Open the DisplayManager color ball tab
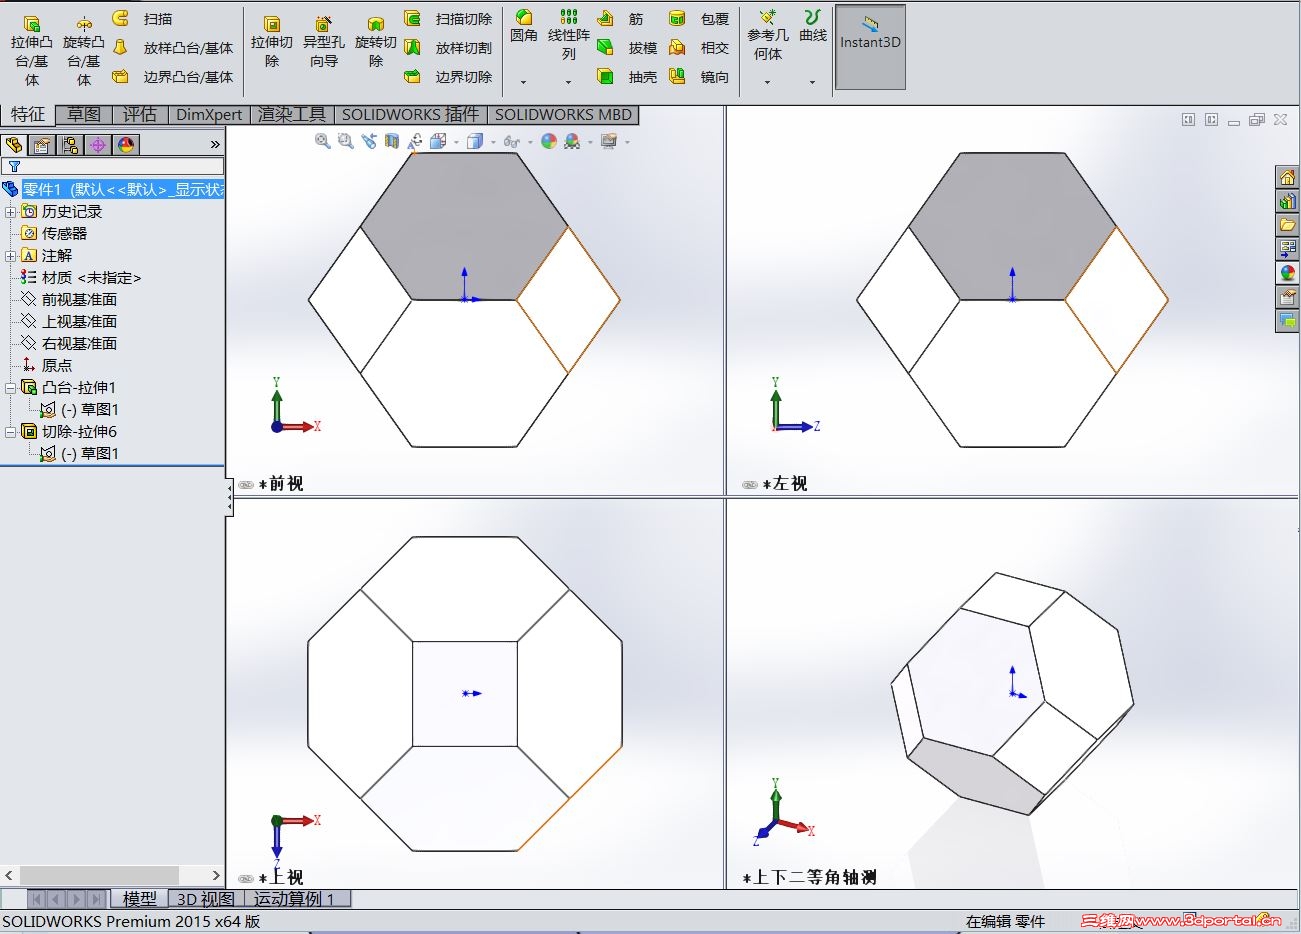The image size is (1301, 934). click(x=126, y=145)
